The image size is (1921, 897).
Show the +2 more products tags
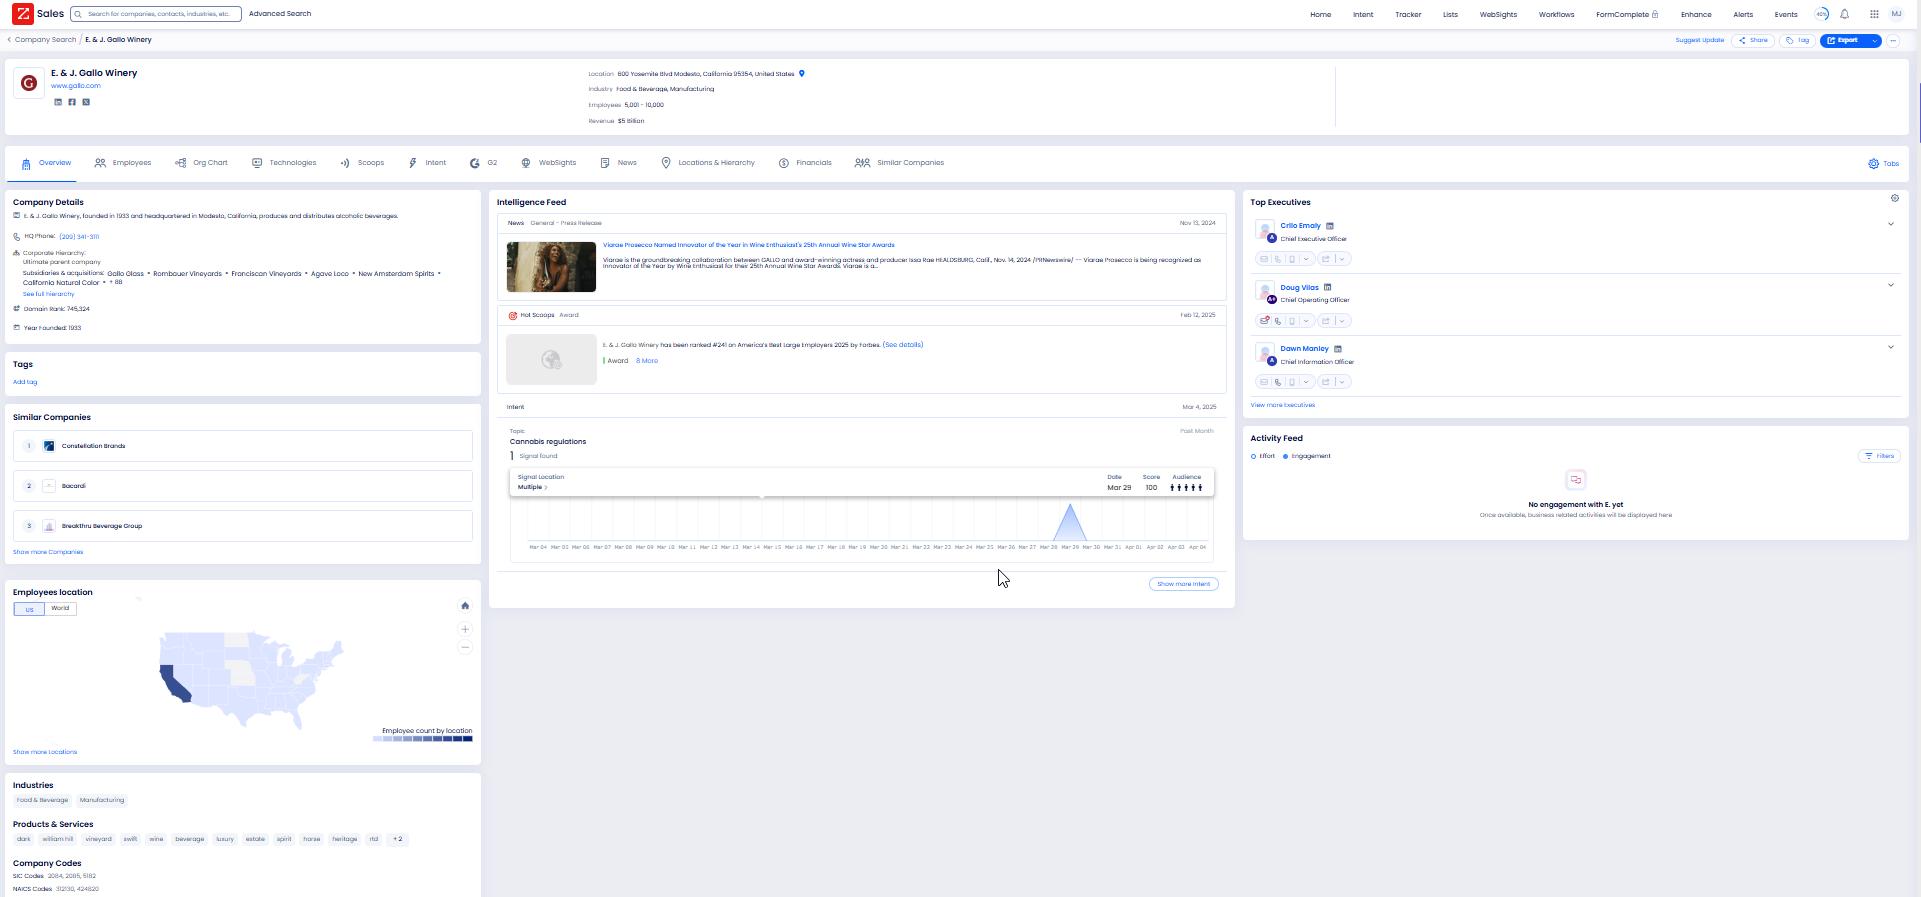pyautogui.click(x=398, y=840)
